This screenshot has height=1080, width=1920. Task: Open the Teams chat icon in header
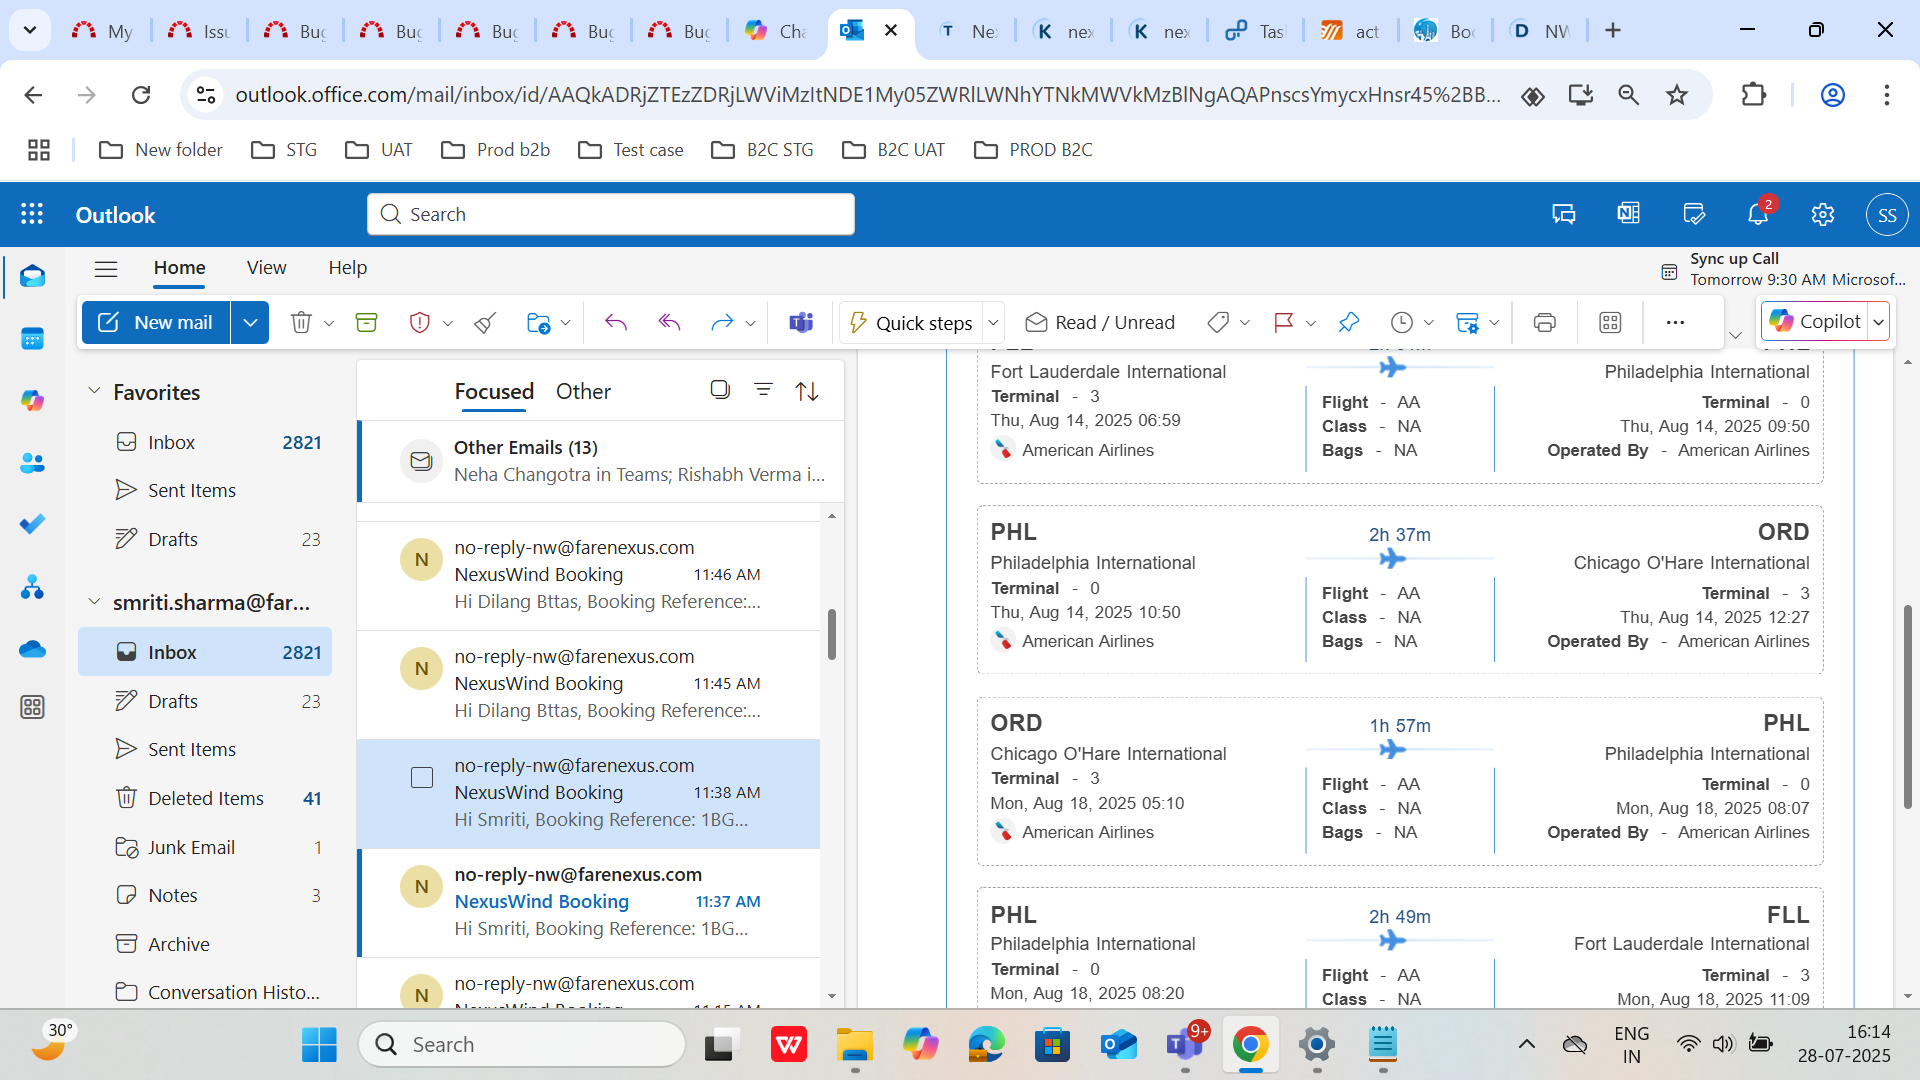coord(1564,214)
